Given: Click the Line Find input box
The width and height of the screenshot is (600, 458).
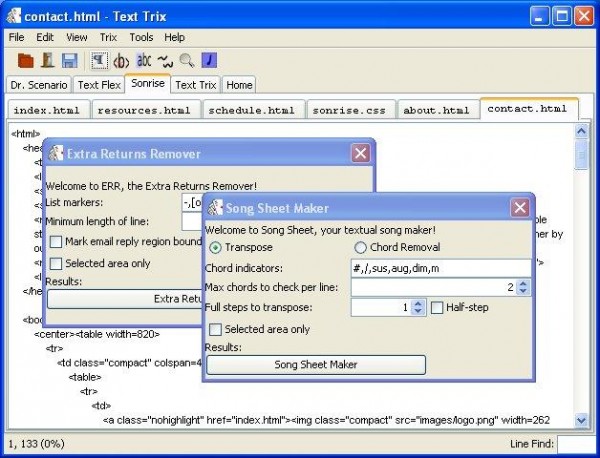Looking at the screenshot, I should coord(576,444).
